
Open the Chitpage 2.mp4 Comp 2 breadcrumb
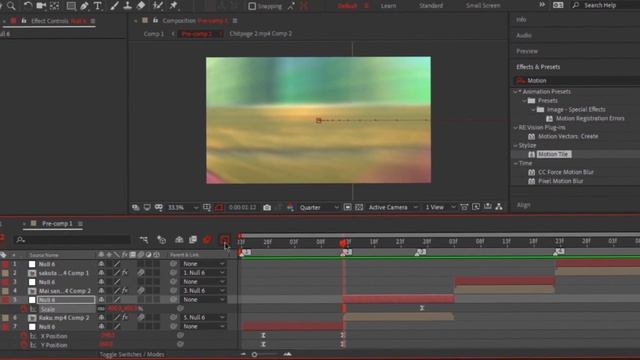(260, 34)
